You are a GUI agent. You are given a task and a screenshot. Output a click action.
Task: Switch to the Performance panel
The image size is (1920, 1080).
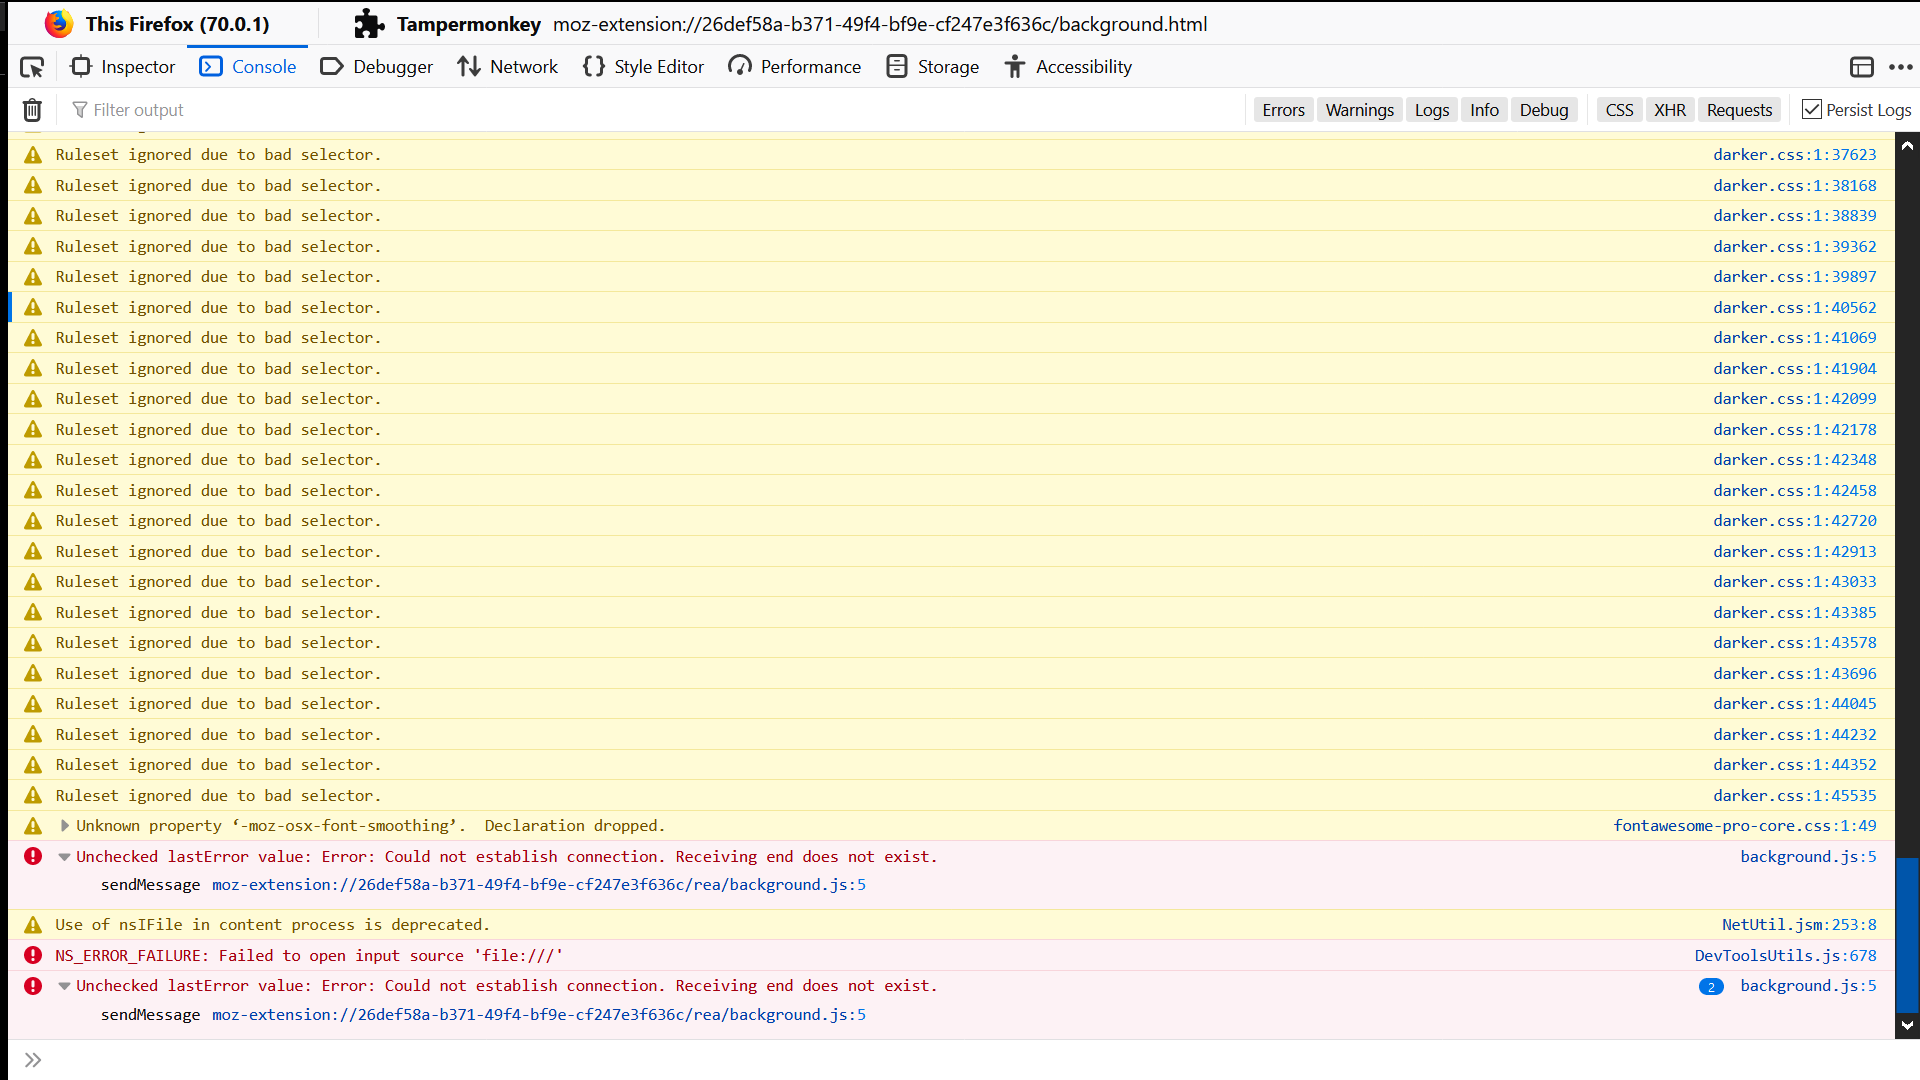pyautogui.click(x=794, y=66)
